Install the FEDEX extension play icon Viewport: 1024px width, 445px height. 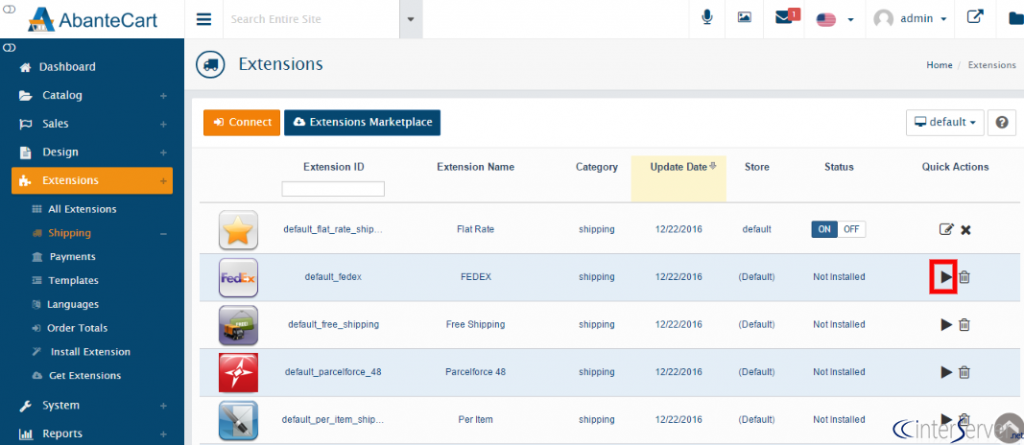click(x=945, y=277)
